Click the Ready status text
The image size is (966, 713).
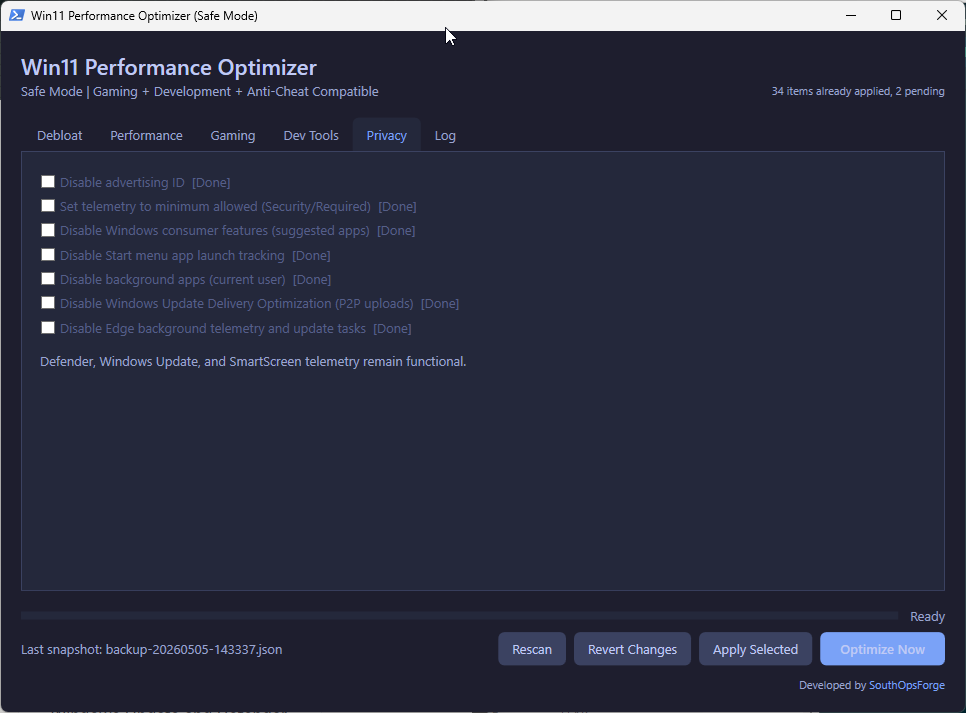tap(927, 616)
